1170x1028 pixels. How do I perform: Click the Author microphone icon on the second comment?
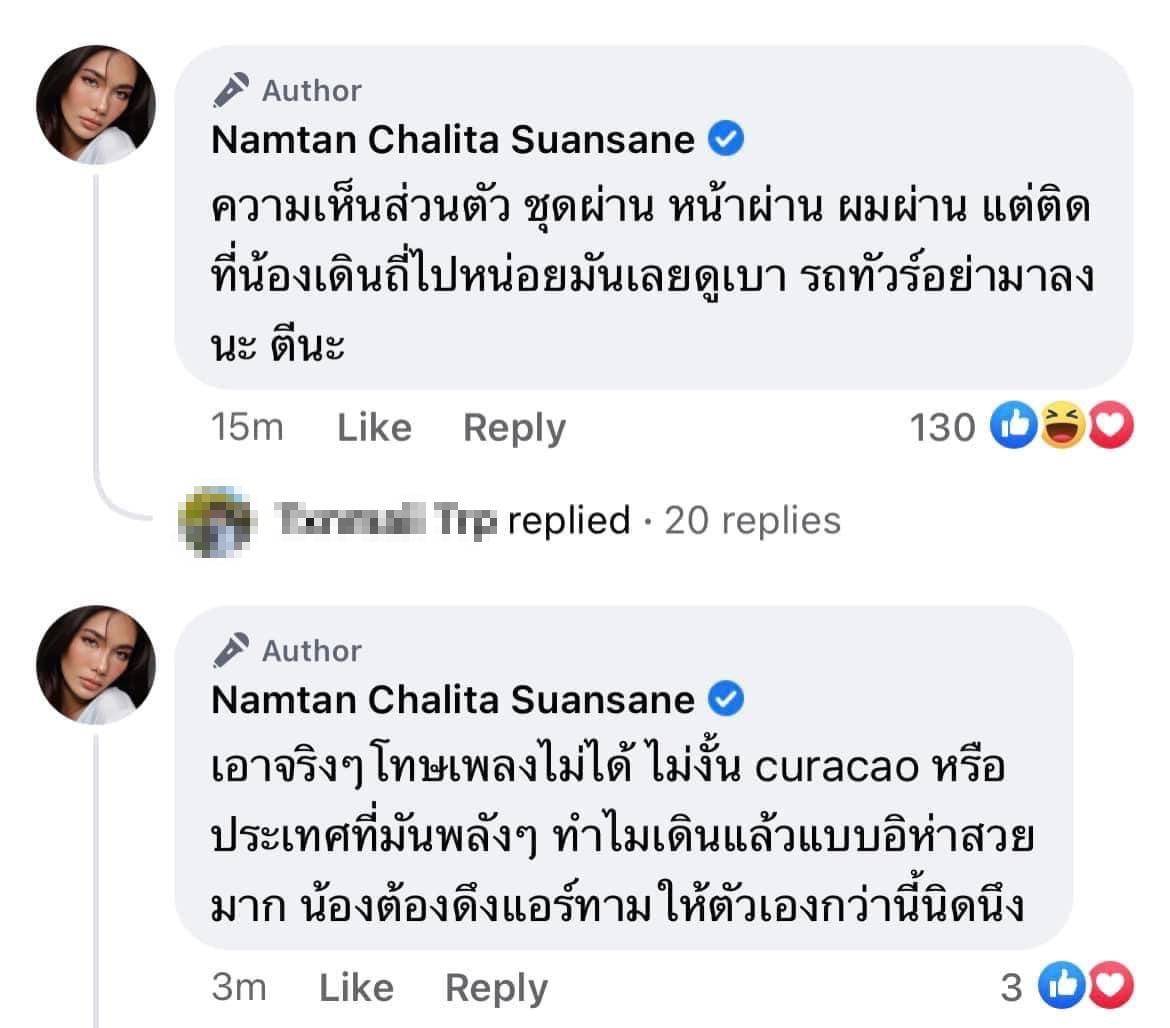coord(231,651)
